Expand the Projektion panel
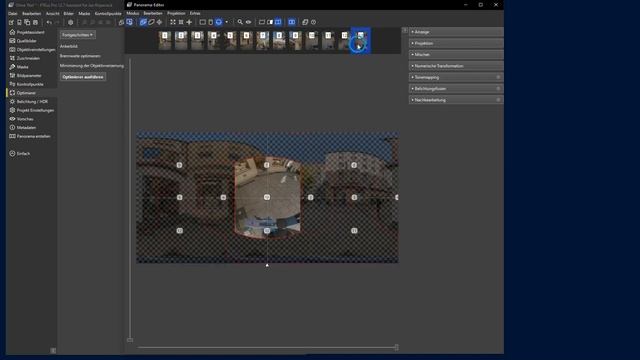The height and width of the screenshot is (360, 640). click(x=456, y=43)
